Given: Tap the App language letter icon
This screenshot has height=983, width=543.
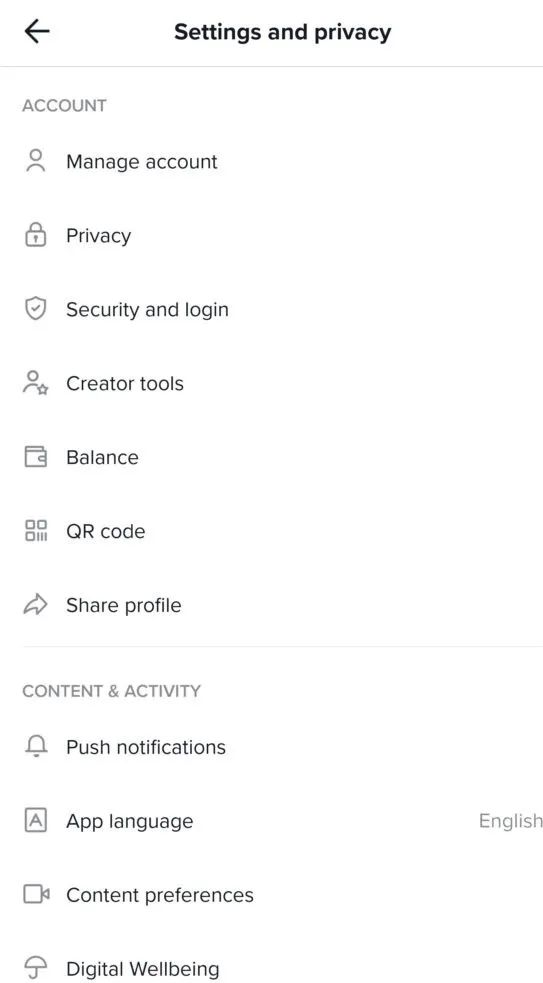Looking at the screenshot, I should tap(36, 820).
